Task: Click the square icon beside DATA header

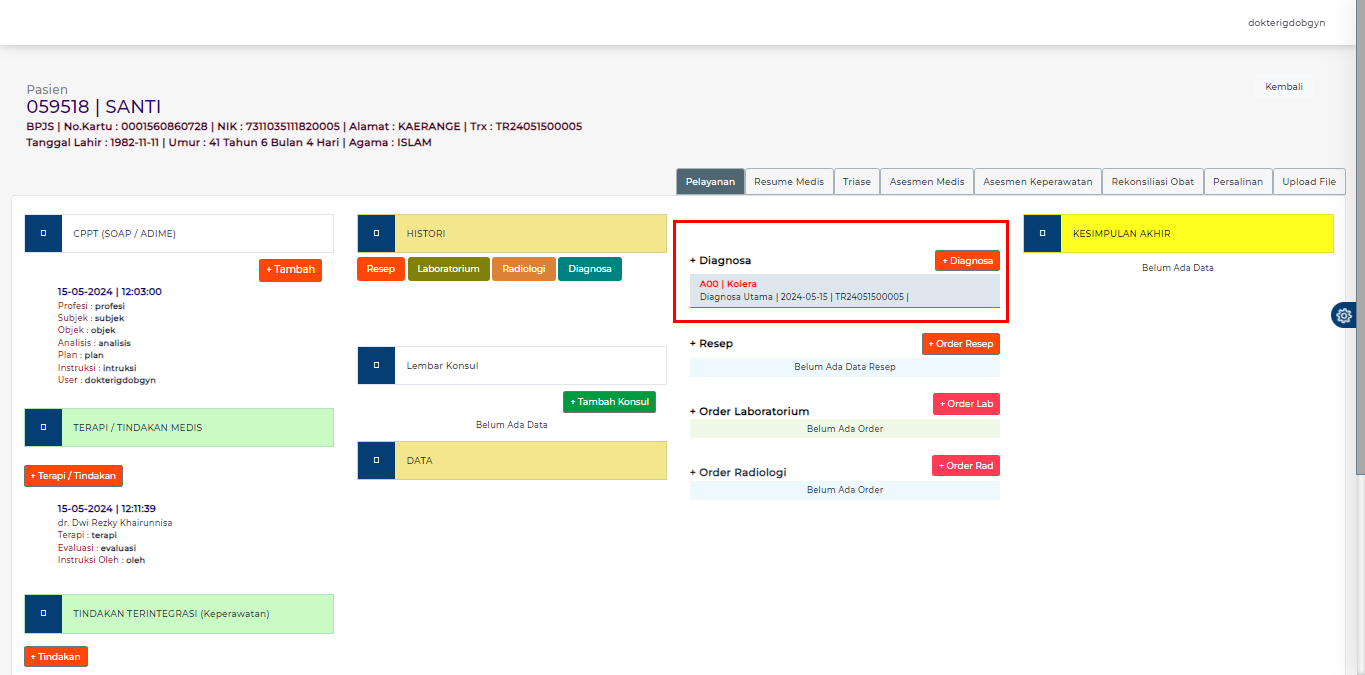Action: click(x=376, y=460)
